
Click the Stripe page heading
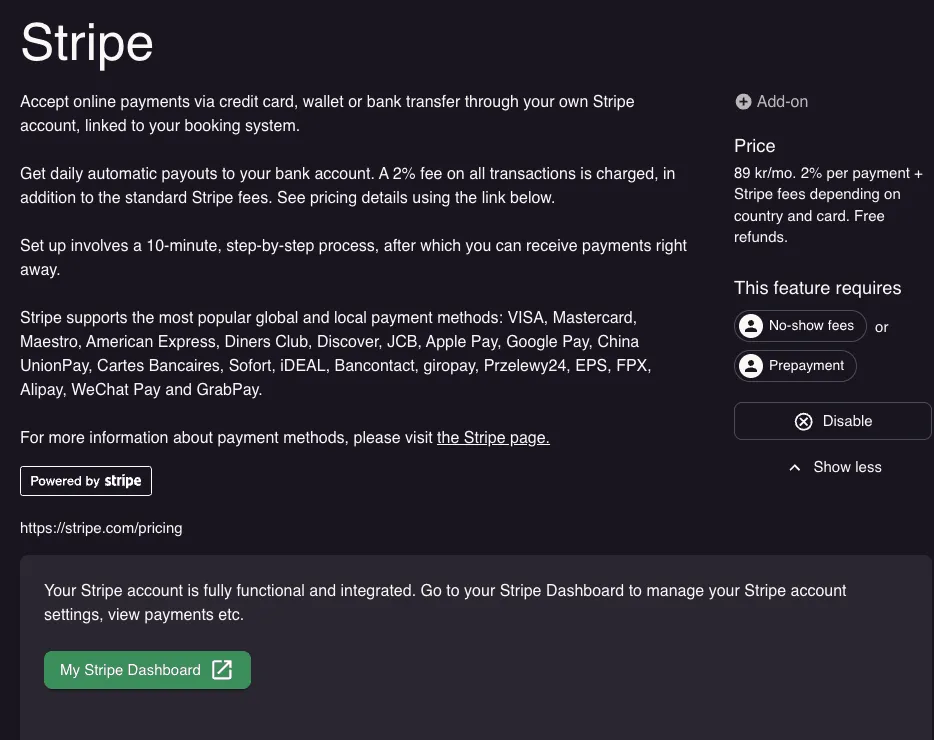click(87, 43)
